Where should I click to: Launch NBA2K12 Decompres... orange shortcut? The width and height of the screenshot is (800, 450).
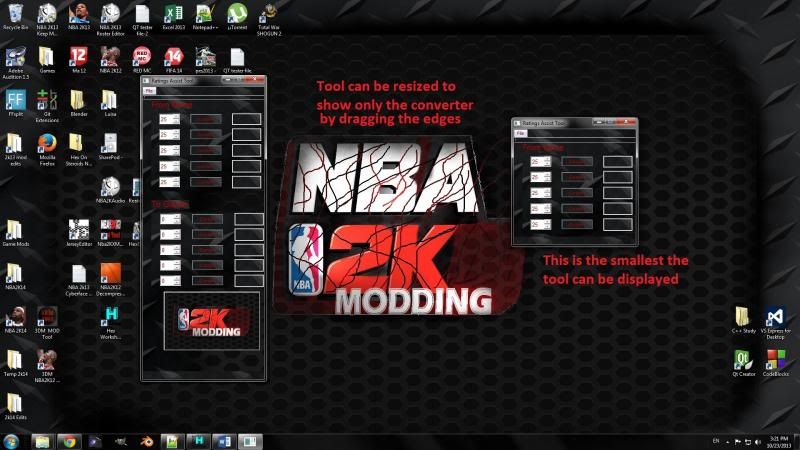[x=110, y=280]
